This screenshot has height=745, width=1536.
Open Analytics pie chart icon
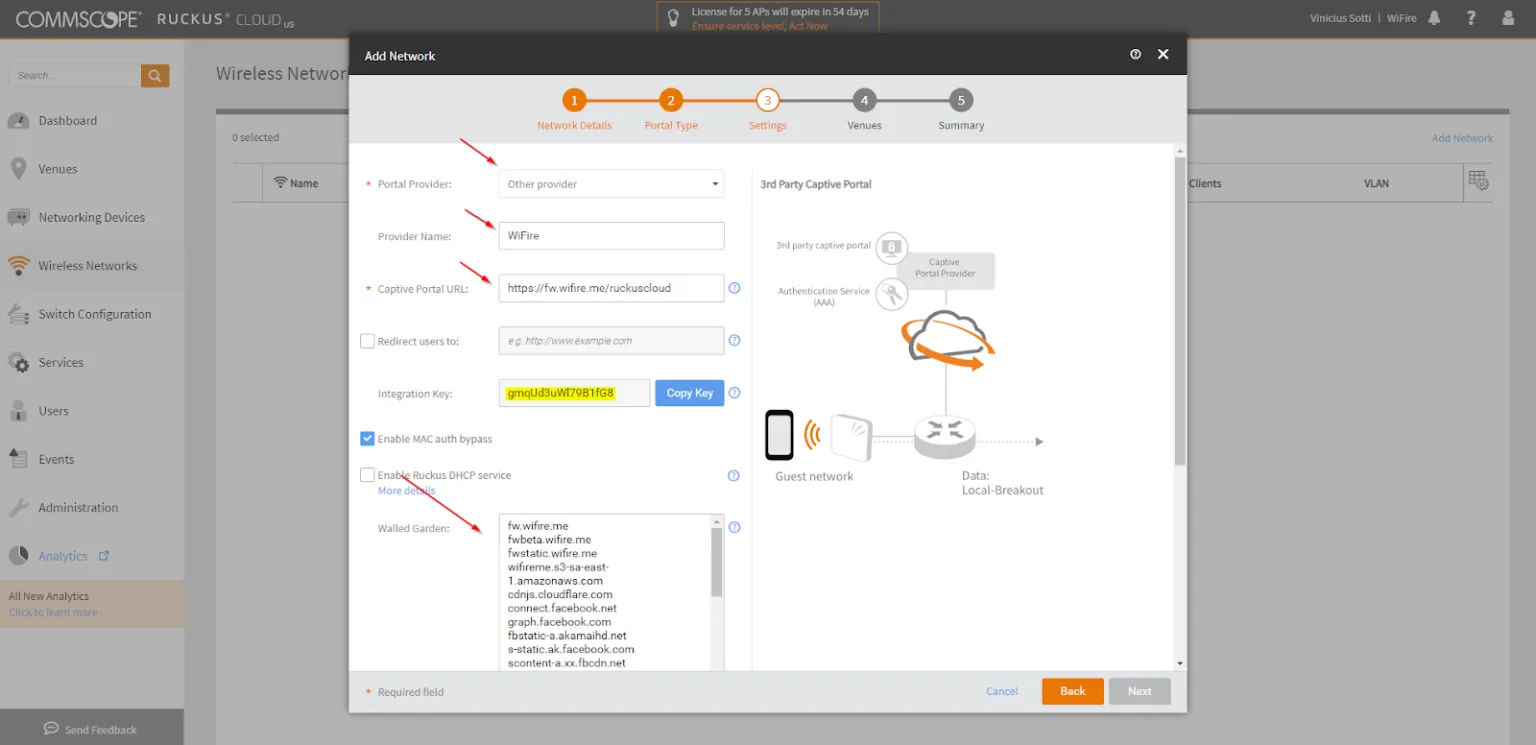coord(18,556)
